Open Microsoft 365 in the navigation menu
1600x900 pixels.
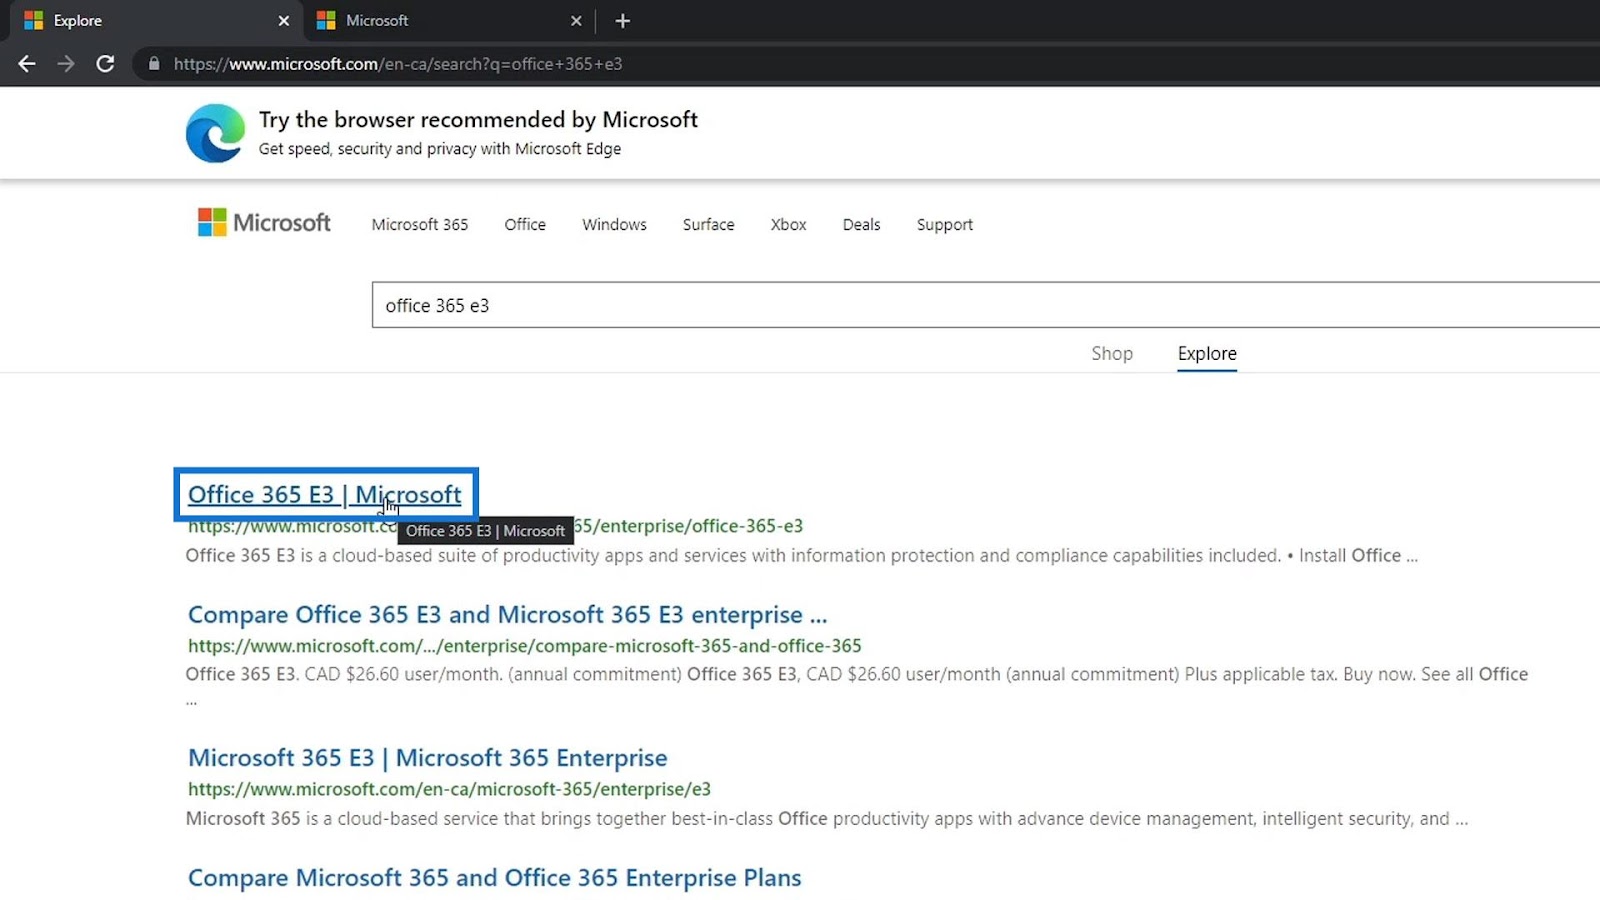[420, 224]
